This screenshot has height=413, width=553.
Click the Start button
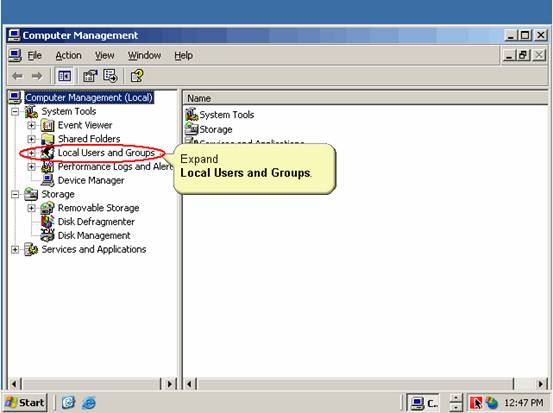pos(25,402)
